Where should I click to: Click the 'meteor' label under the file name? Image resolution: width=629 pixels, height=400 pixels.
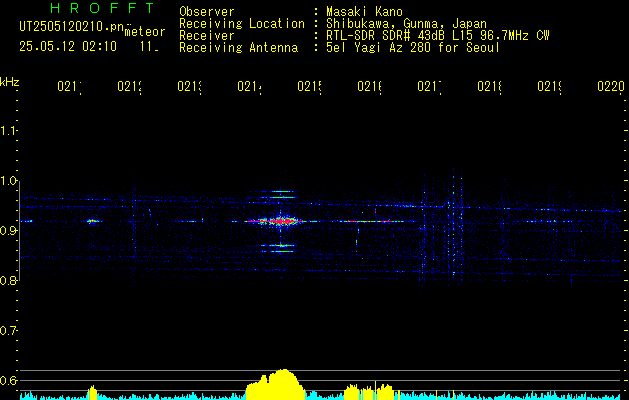point(145,32)
